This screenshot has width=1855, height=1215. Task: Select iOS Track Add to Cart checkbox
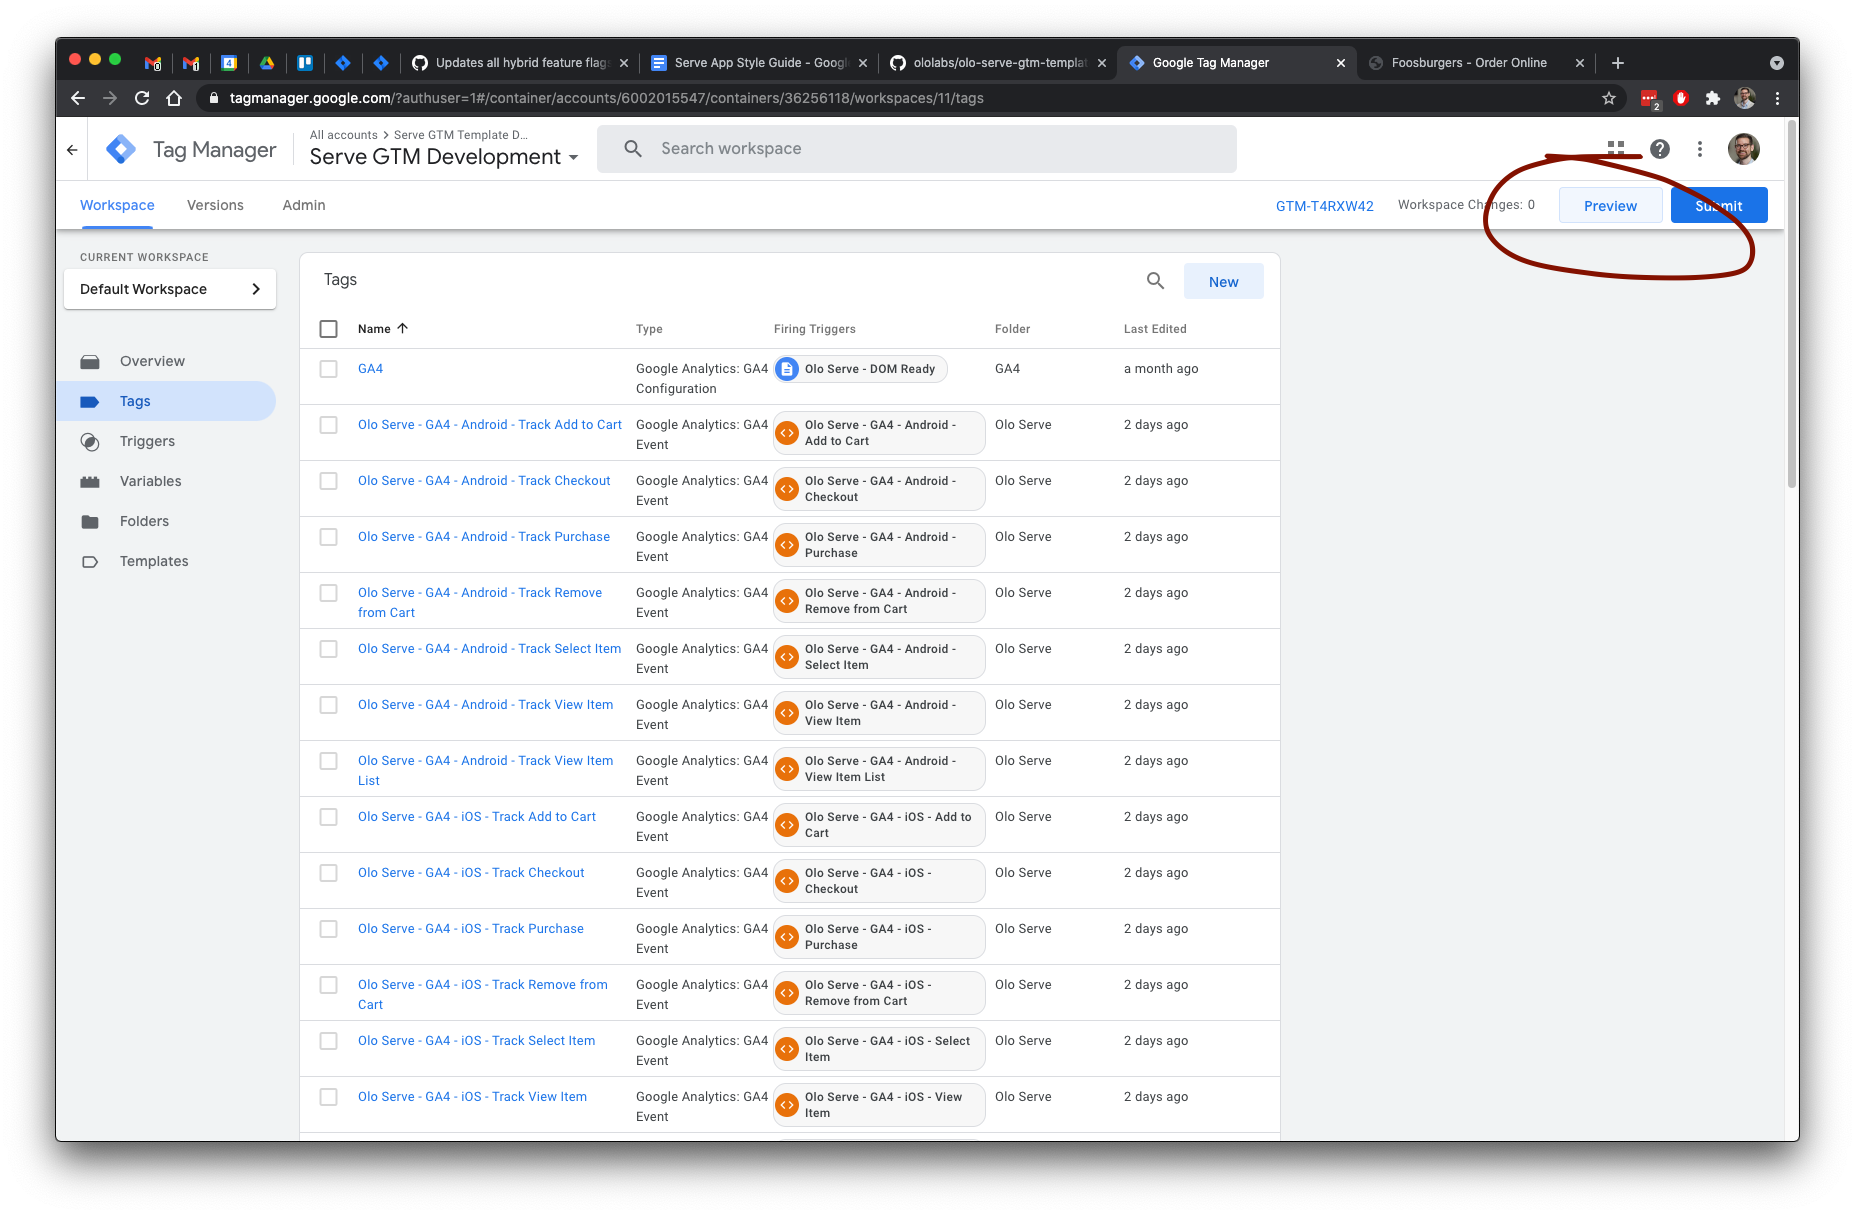(x=328, y=817)
